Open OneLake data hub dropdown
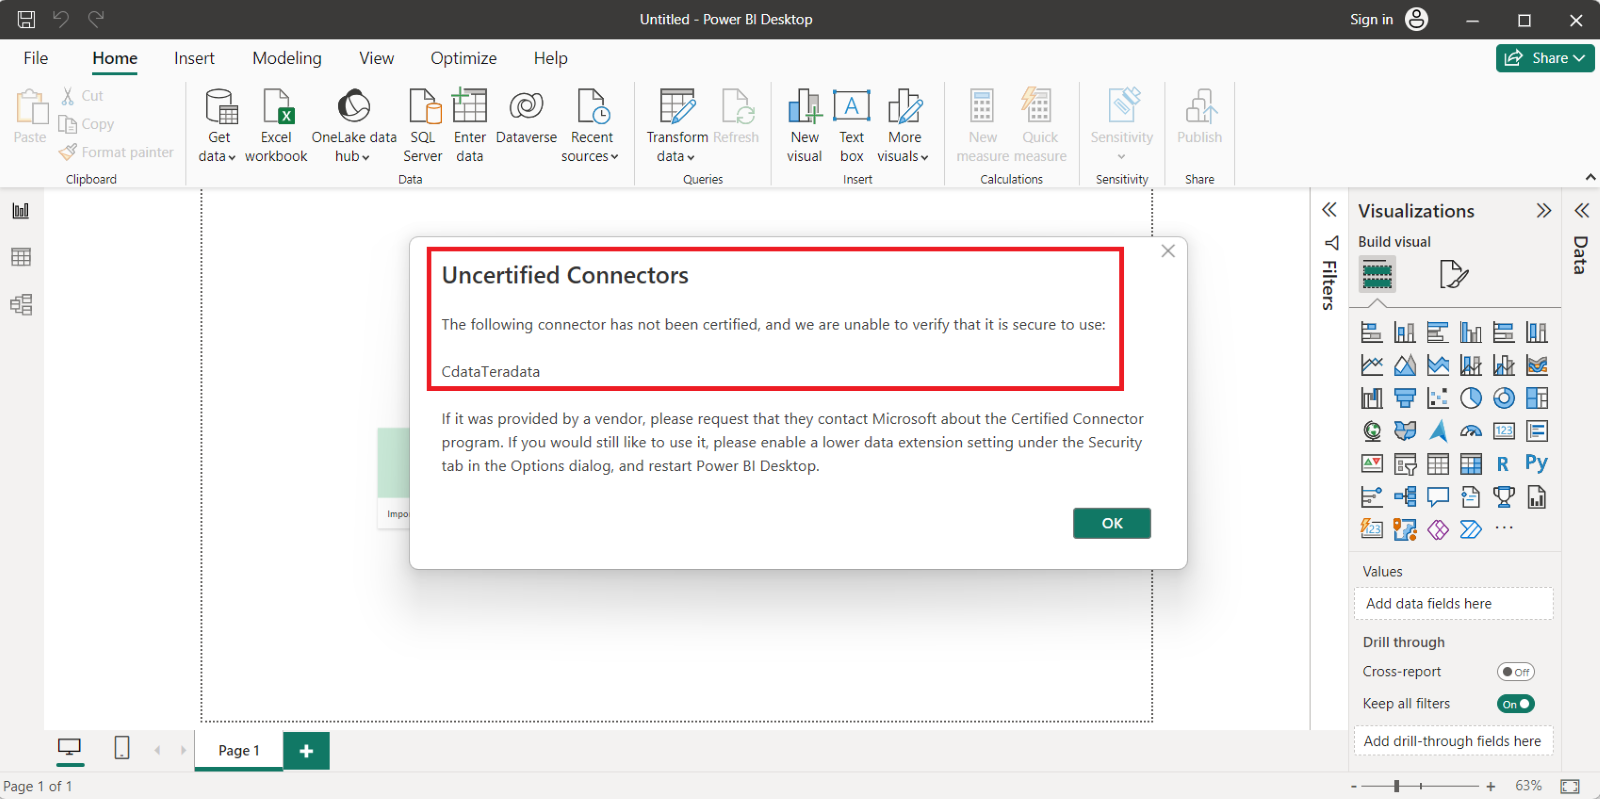1600x799 pixels. (353, 125)
